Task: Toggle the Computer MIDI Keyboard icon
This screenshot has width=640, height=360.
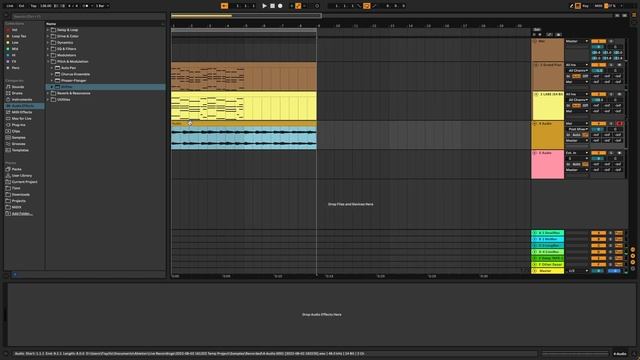Action: pyautogui.click(x=578, y=6)
